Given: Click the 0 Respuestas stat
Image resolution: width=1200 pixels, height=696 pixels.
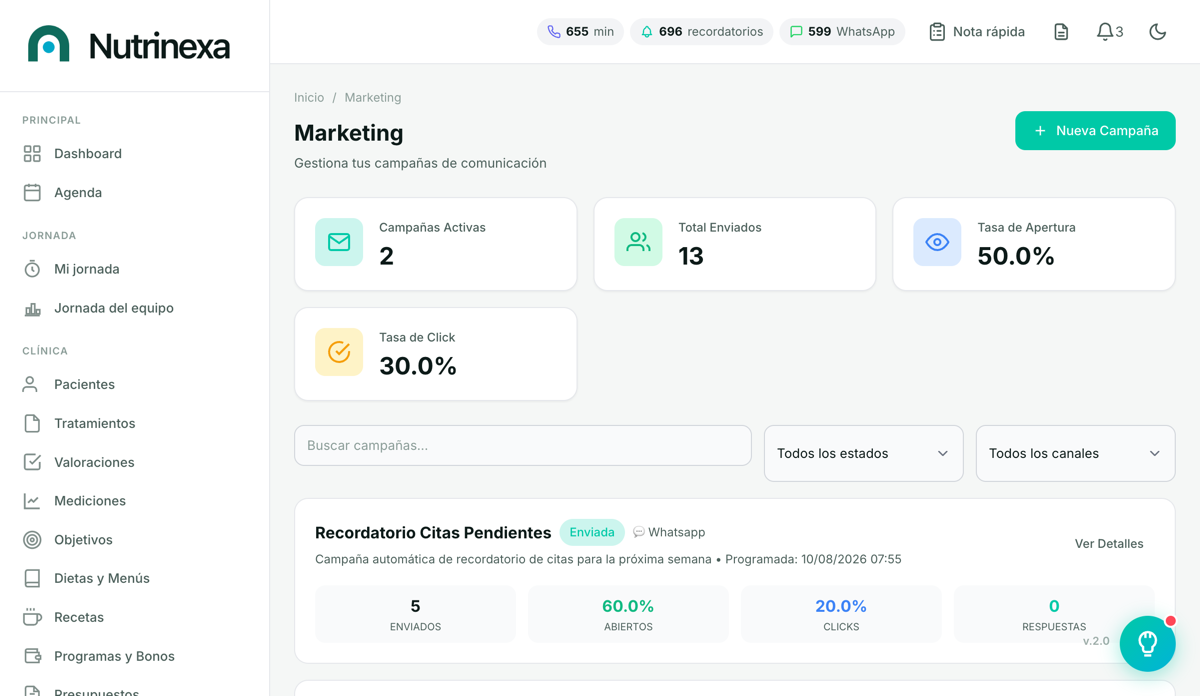Looking at the screenshot, I should (1054, 614).
